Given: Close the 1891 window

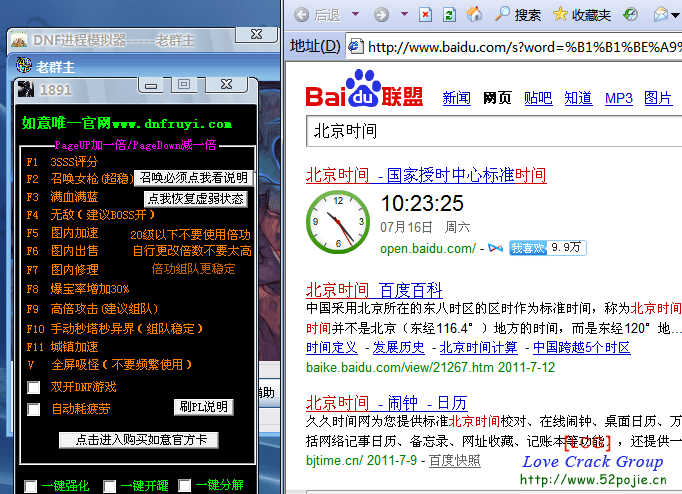Looking at the screenshot, I should point(226,84).
